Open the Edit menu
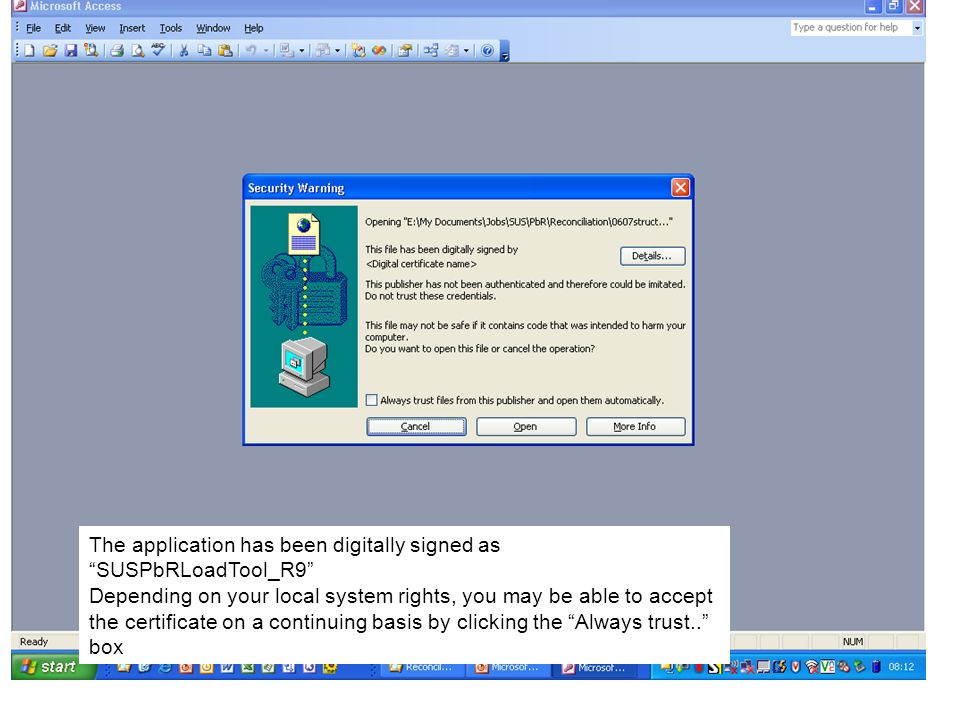960x720 pixels. 63,28
